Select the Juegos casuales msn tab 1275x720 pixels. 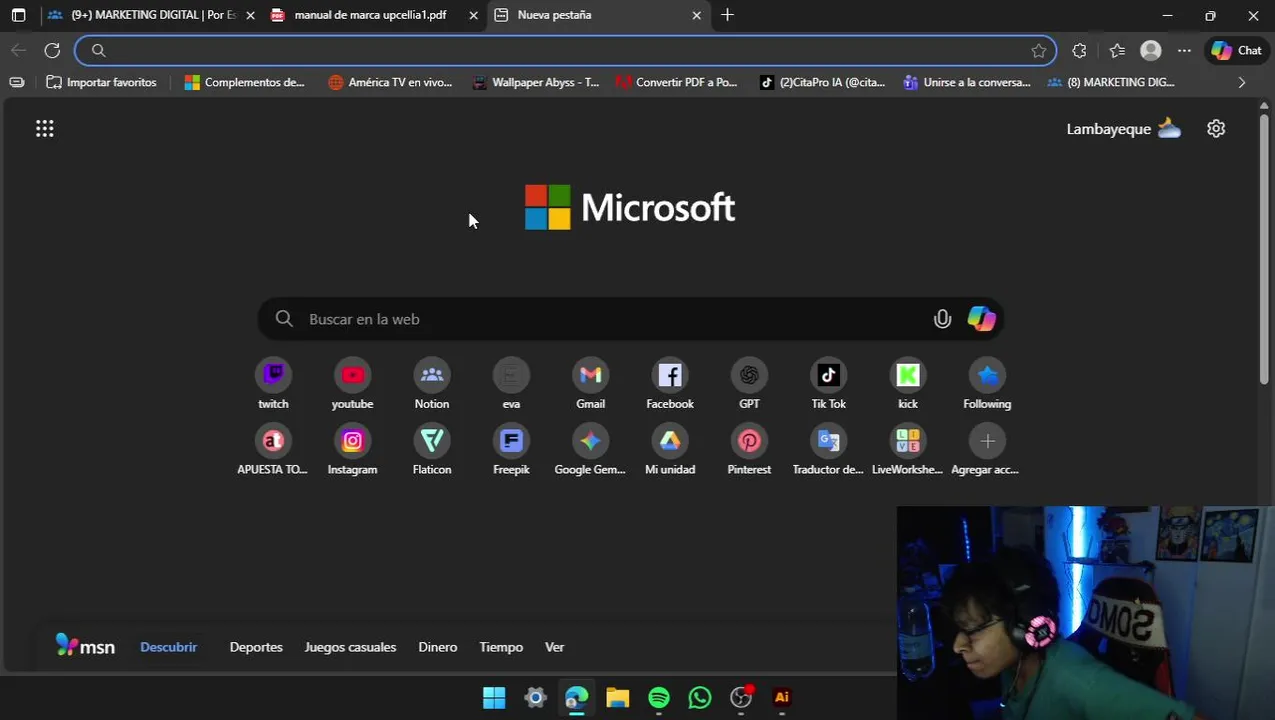coord(350,647)
